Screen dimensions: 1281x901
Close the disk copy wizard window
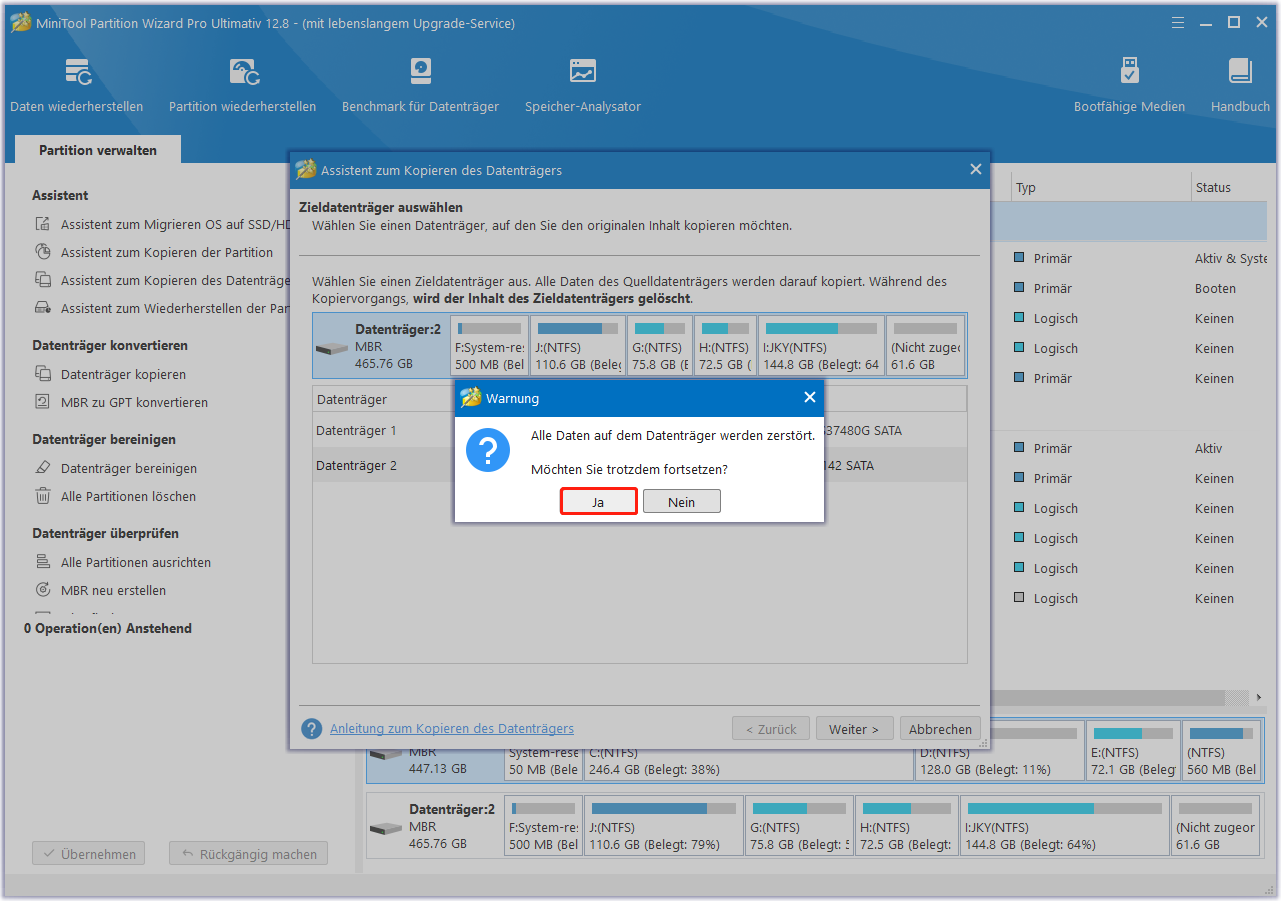tap(976, 170)
